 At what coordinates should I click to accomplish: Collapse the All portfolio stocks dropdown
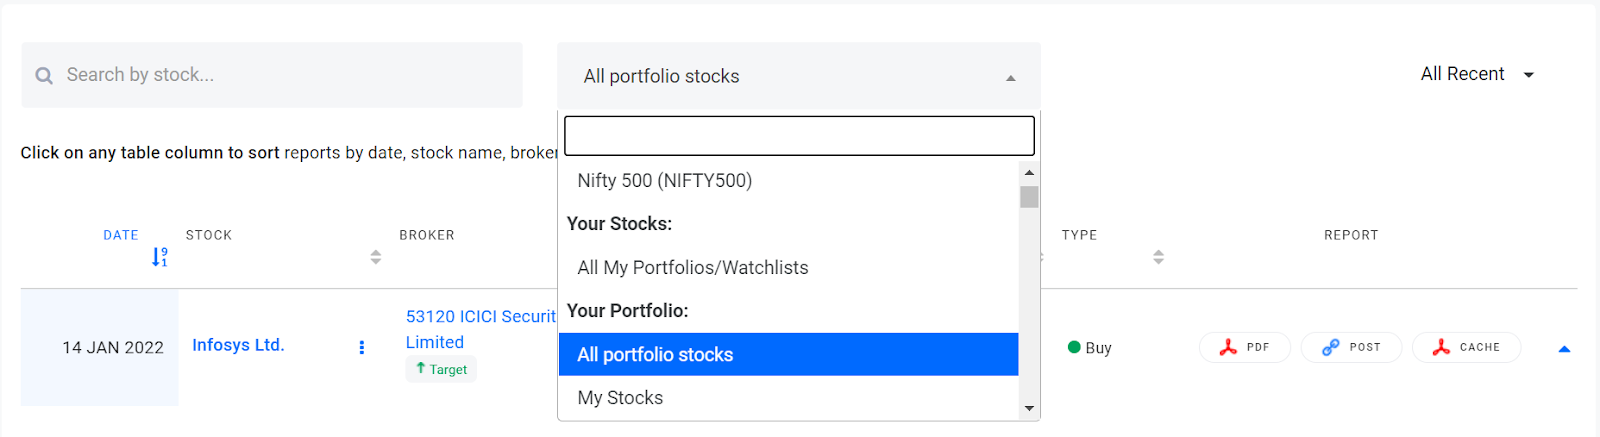pos(1010,78)
